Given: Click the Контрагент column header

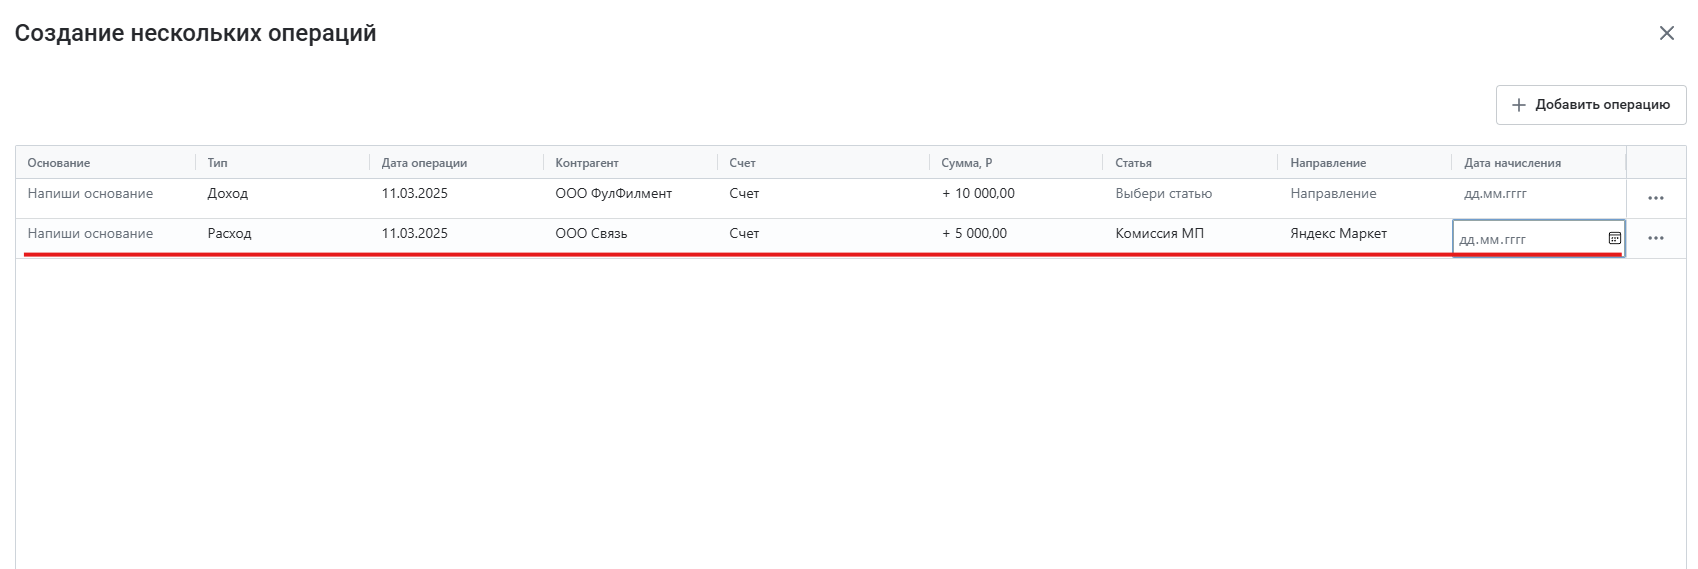Looking at the screenshot, I should (630, 163).
